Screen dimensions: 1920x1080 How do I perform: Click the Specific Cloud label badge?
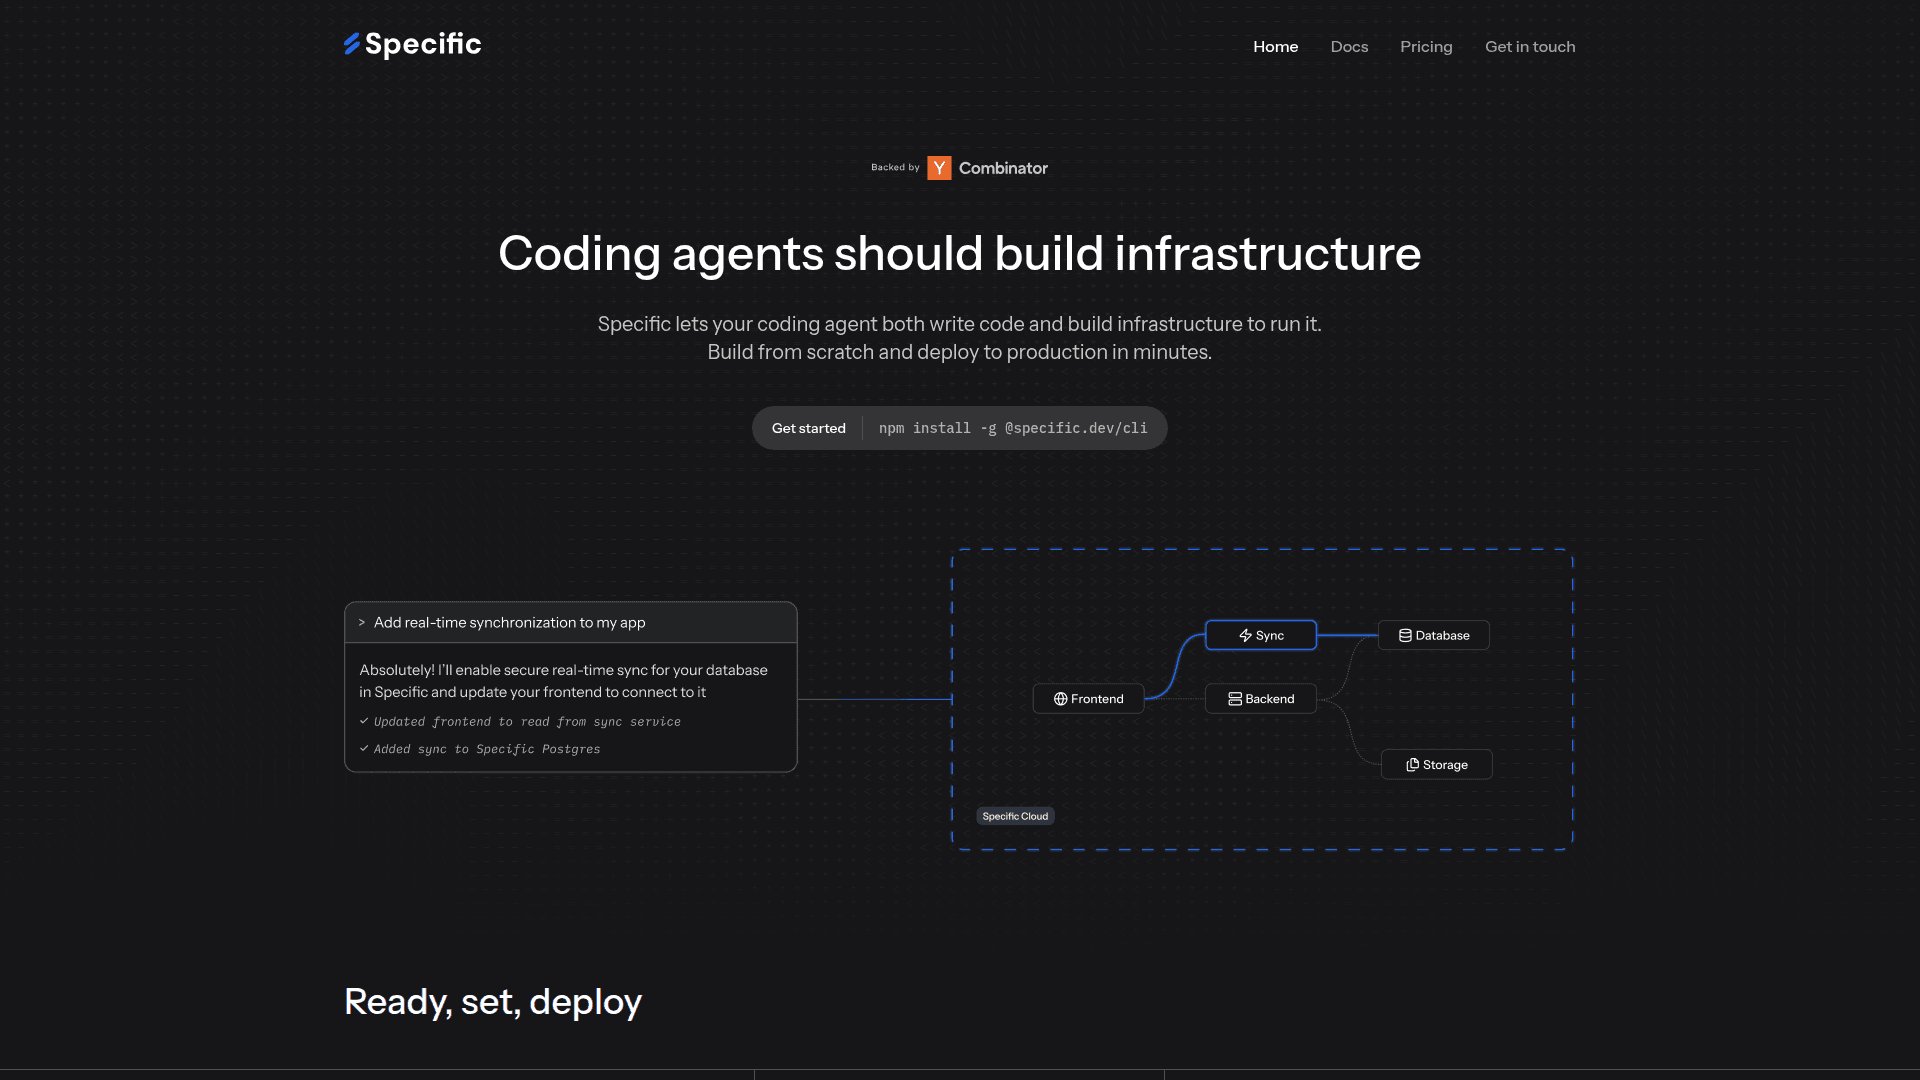1015,817
